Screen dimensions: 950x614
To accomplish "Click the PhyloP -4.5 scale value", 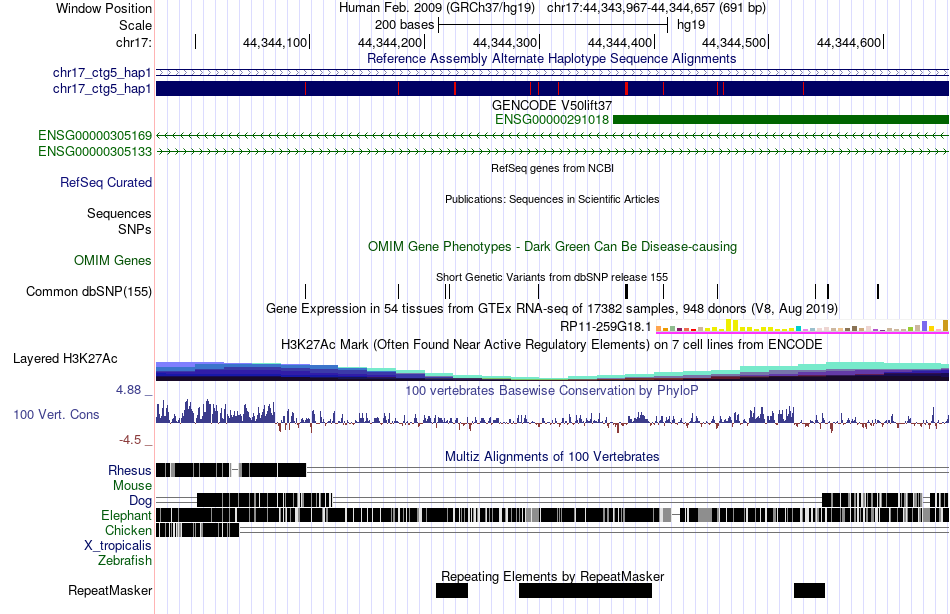I will coord(130,440).
